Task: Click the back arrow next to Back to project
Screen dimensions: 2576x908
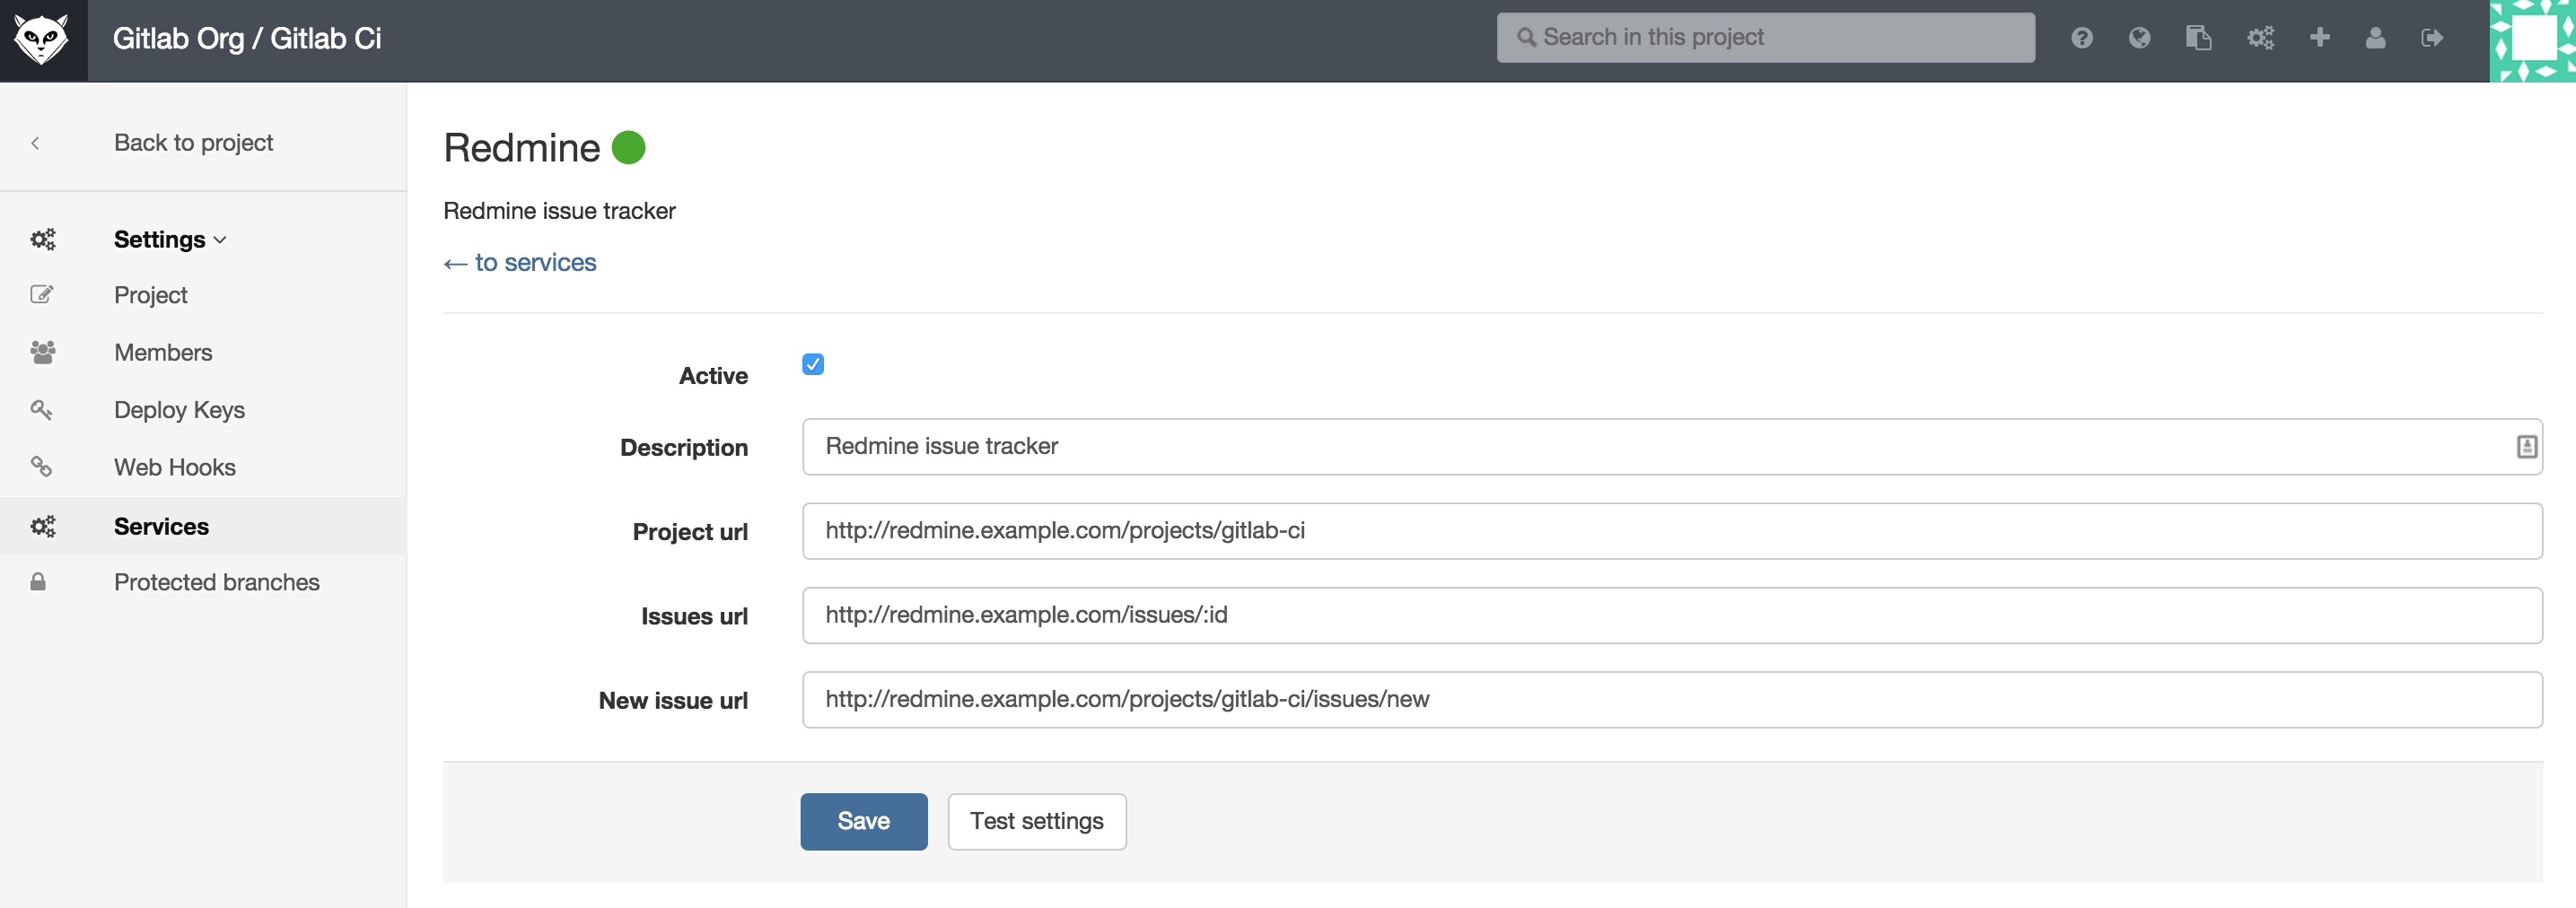Action: 36,143
